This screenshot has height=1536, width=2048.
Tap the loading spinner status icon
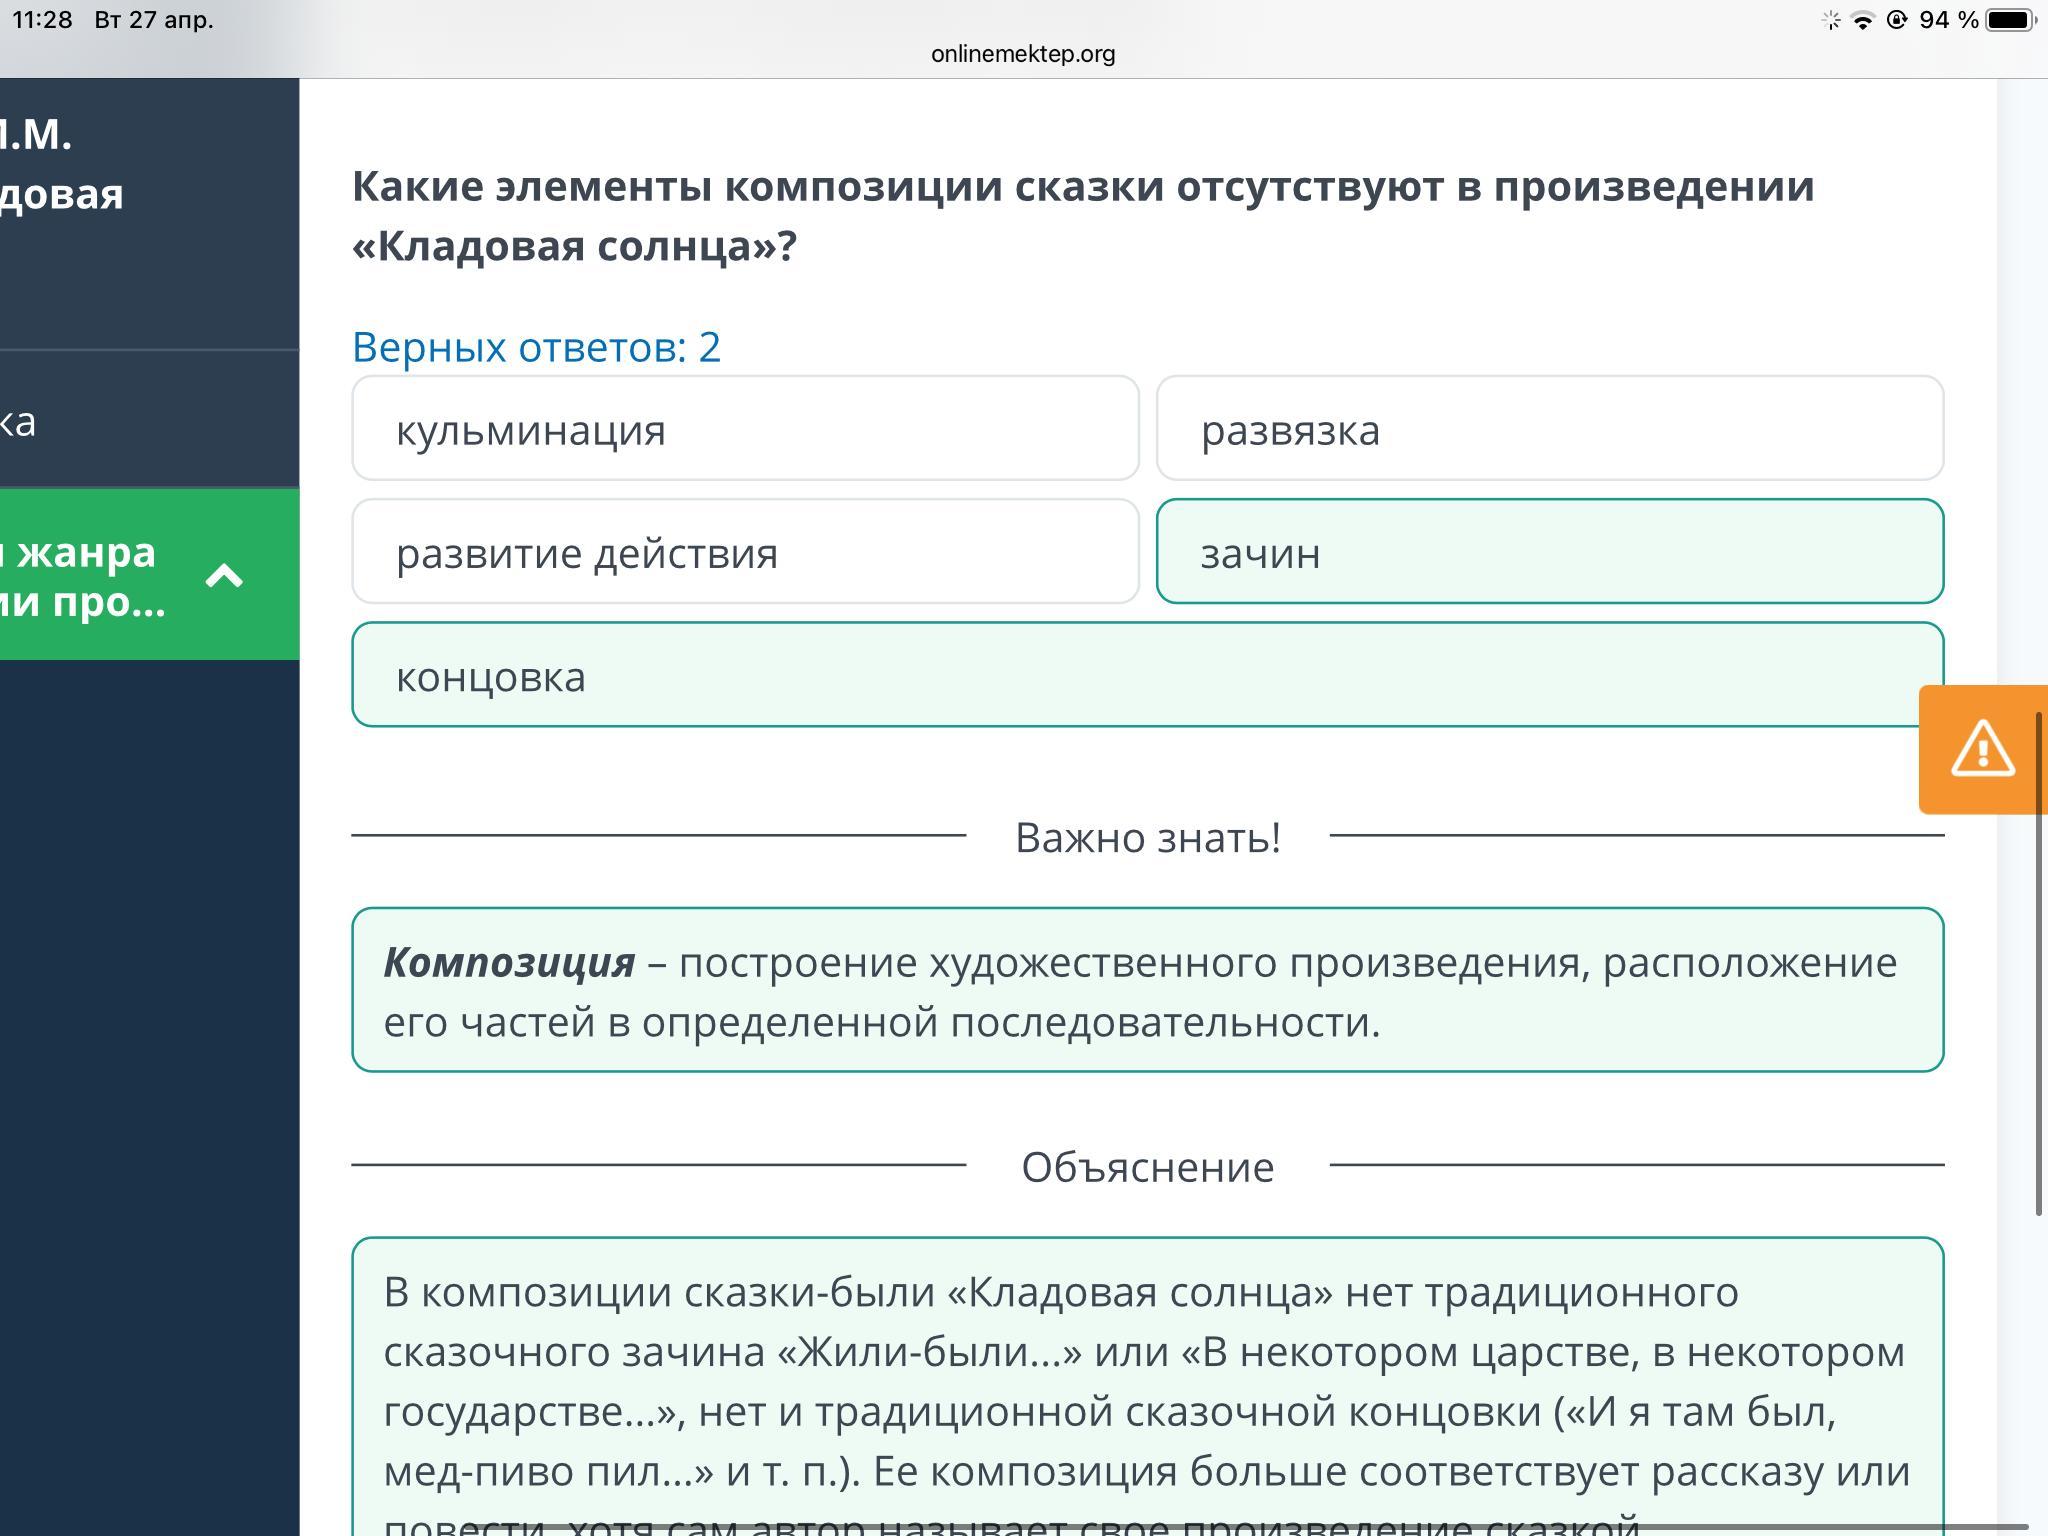click(1831, 20)
